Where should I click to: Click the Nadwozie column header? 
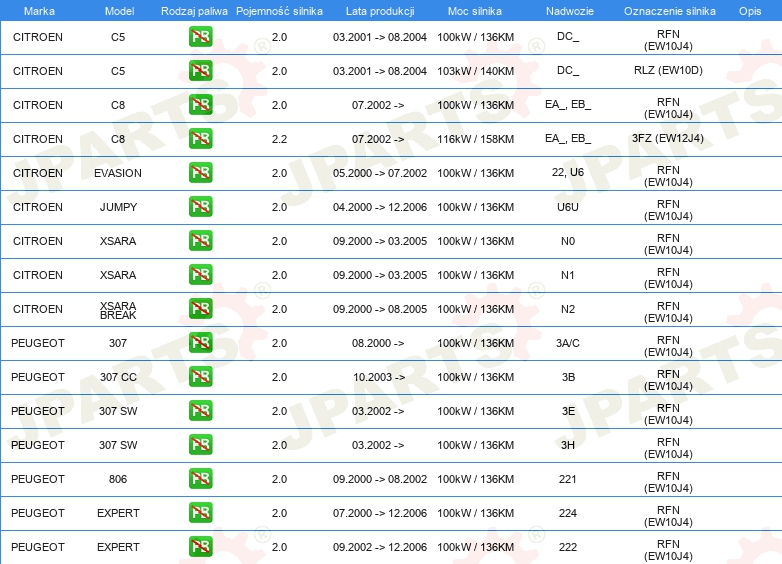pyautogui.click(x=570, y=11)
